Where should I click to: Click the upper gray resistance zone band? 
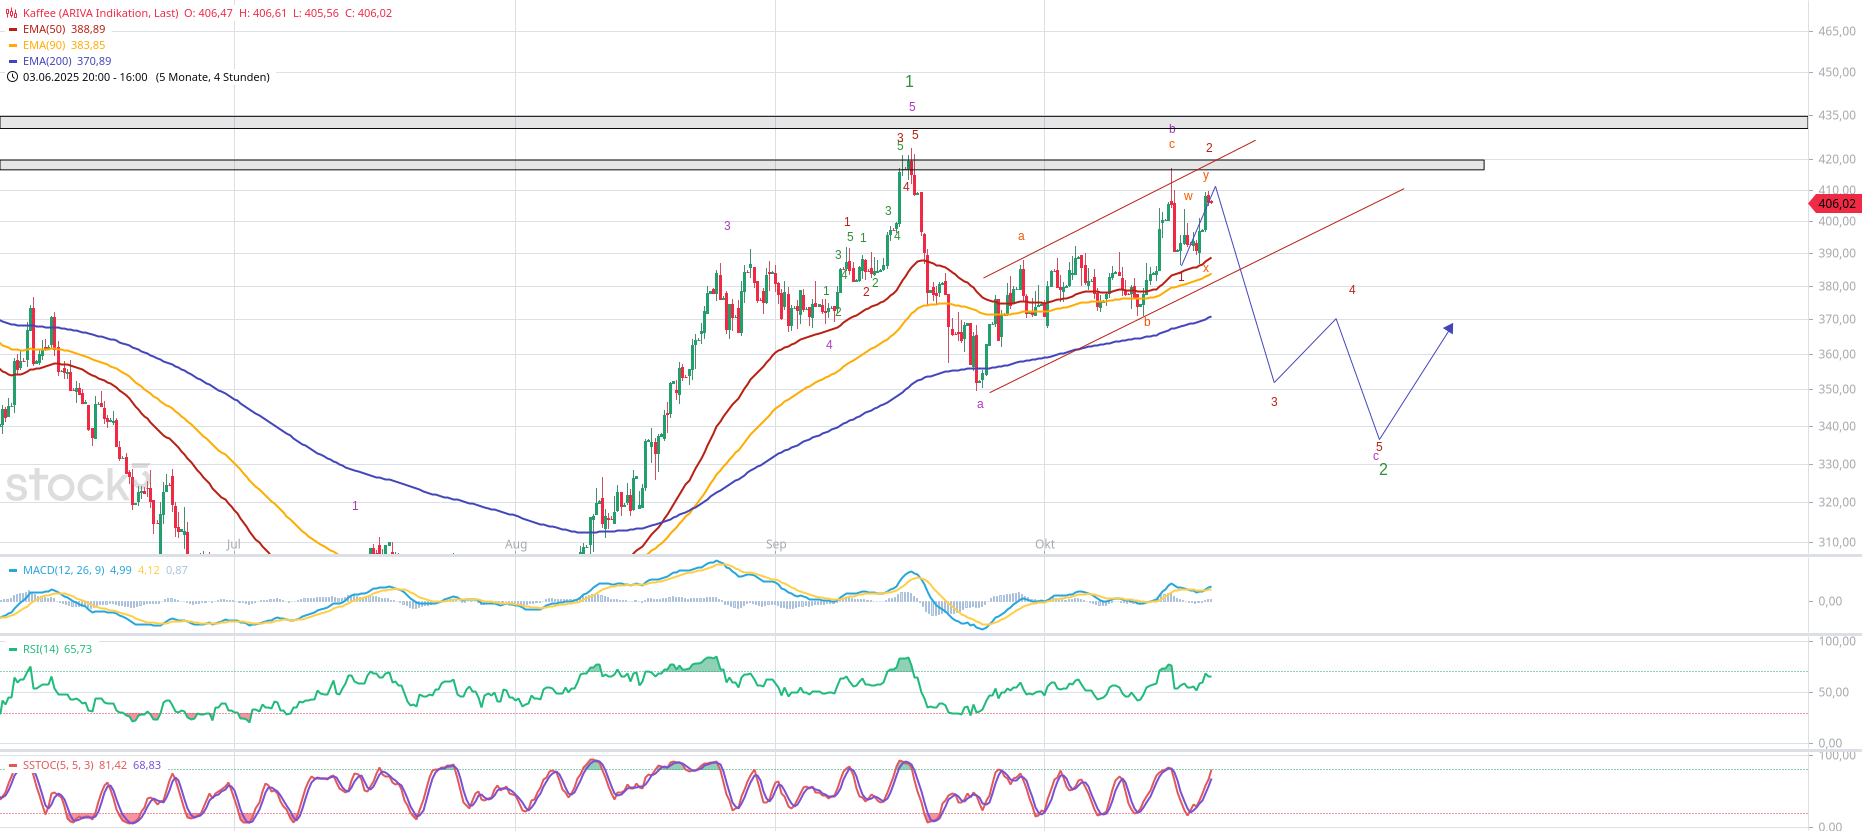click(900, 122)
